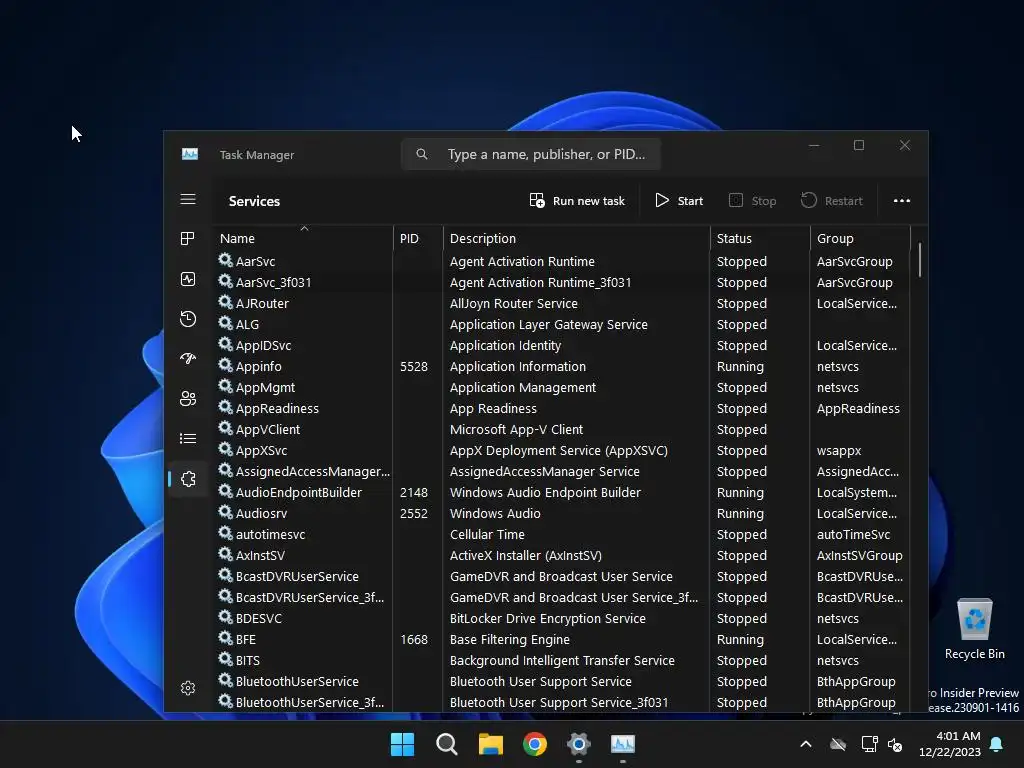Open the Performance page icon
Screen dimensions: 1024x768
pos(188,279)
